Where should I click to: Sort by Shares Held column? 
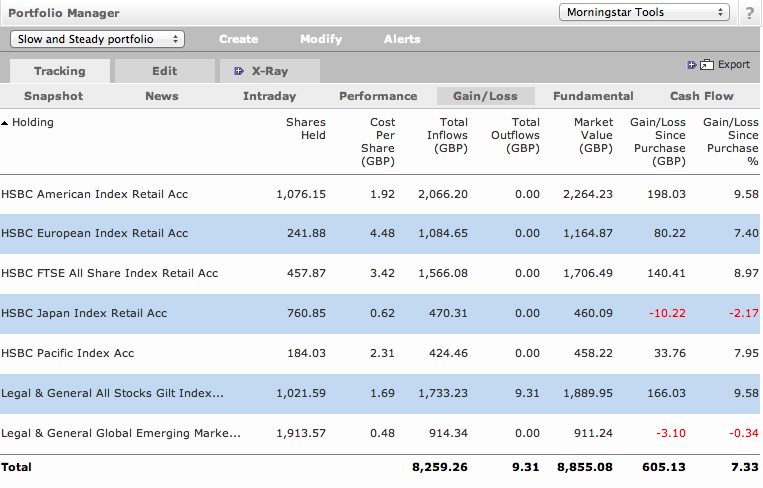(306, 129)
